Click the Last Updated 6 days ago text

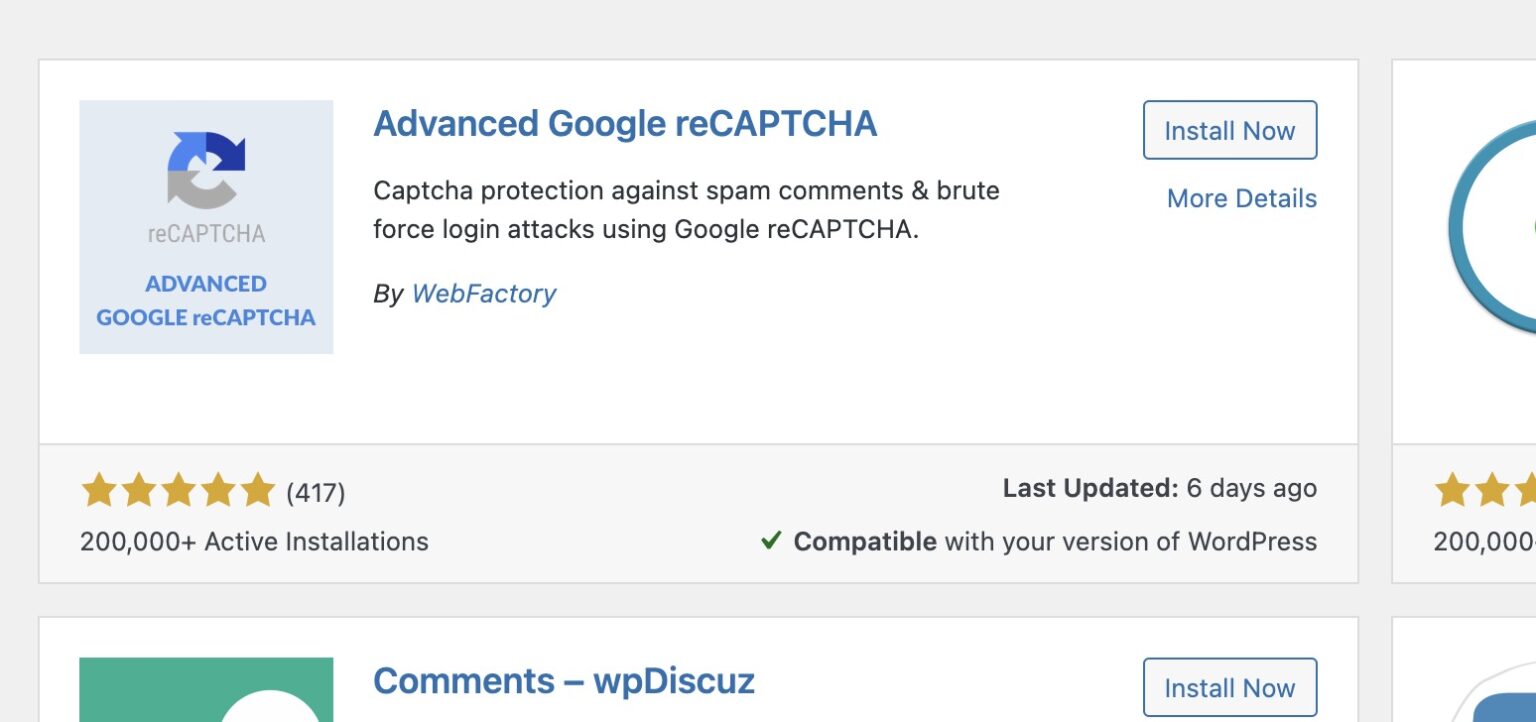[x=1159, y=489]
